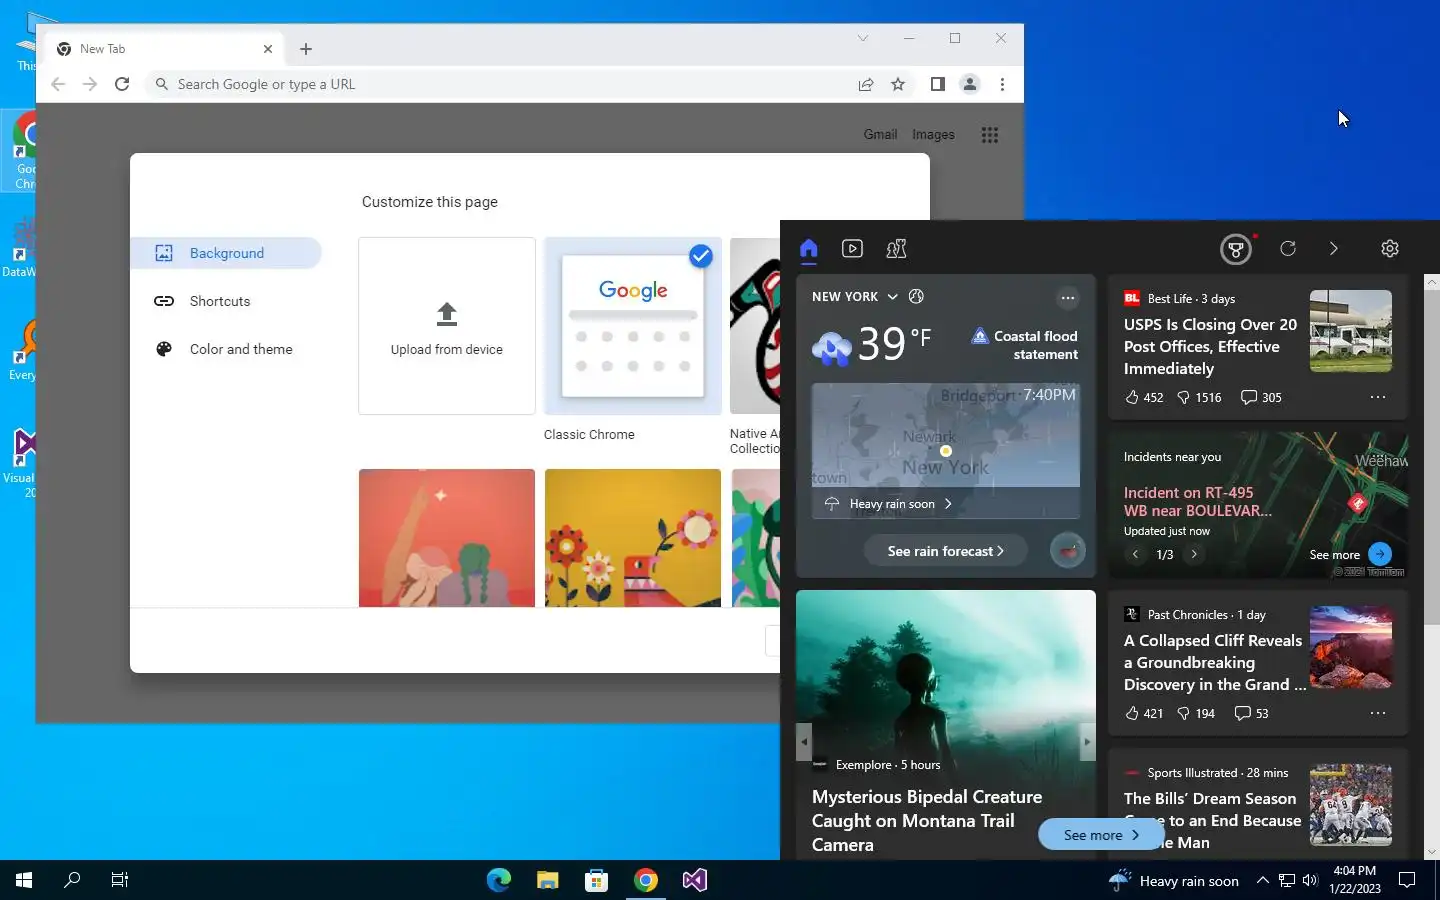Open the weather map preview
Viewport: 1440px width, 900px height.
click(x=945, y=435)
